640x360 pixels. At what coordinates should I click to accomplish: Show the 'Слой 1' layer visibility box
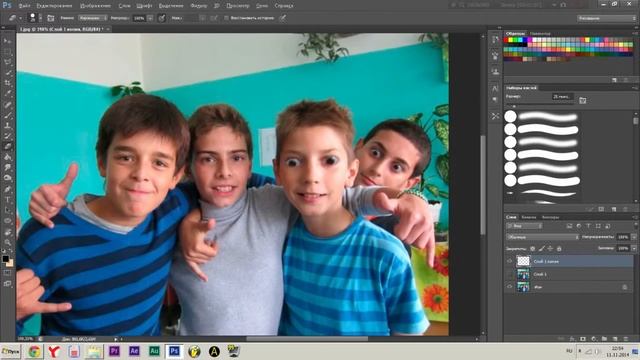coord(509,274)
